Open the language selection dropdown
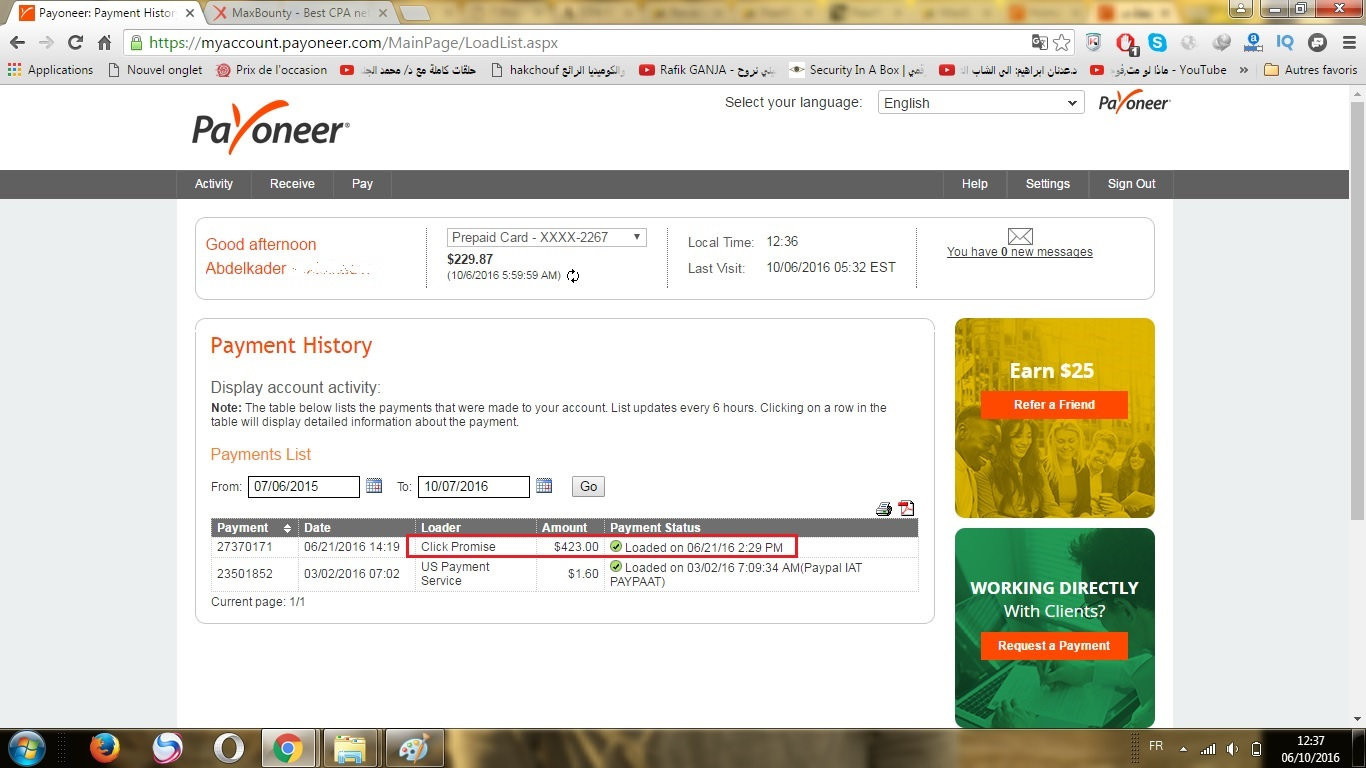This screenshot has height=768, width=1366. point(980,103)
